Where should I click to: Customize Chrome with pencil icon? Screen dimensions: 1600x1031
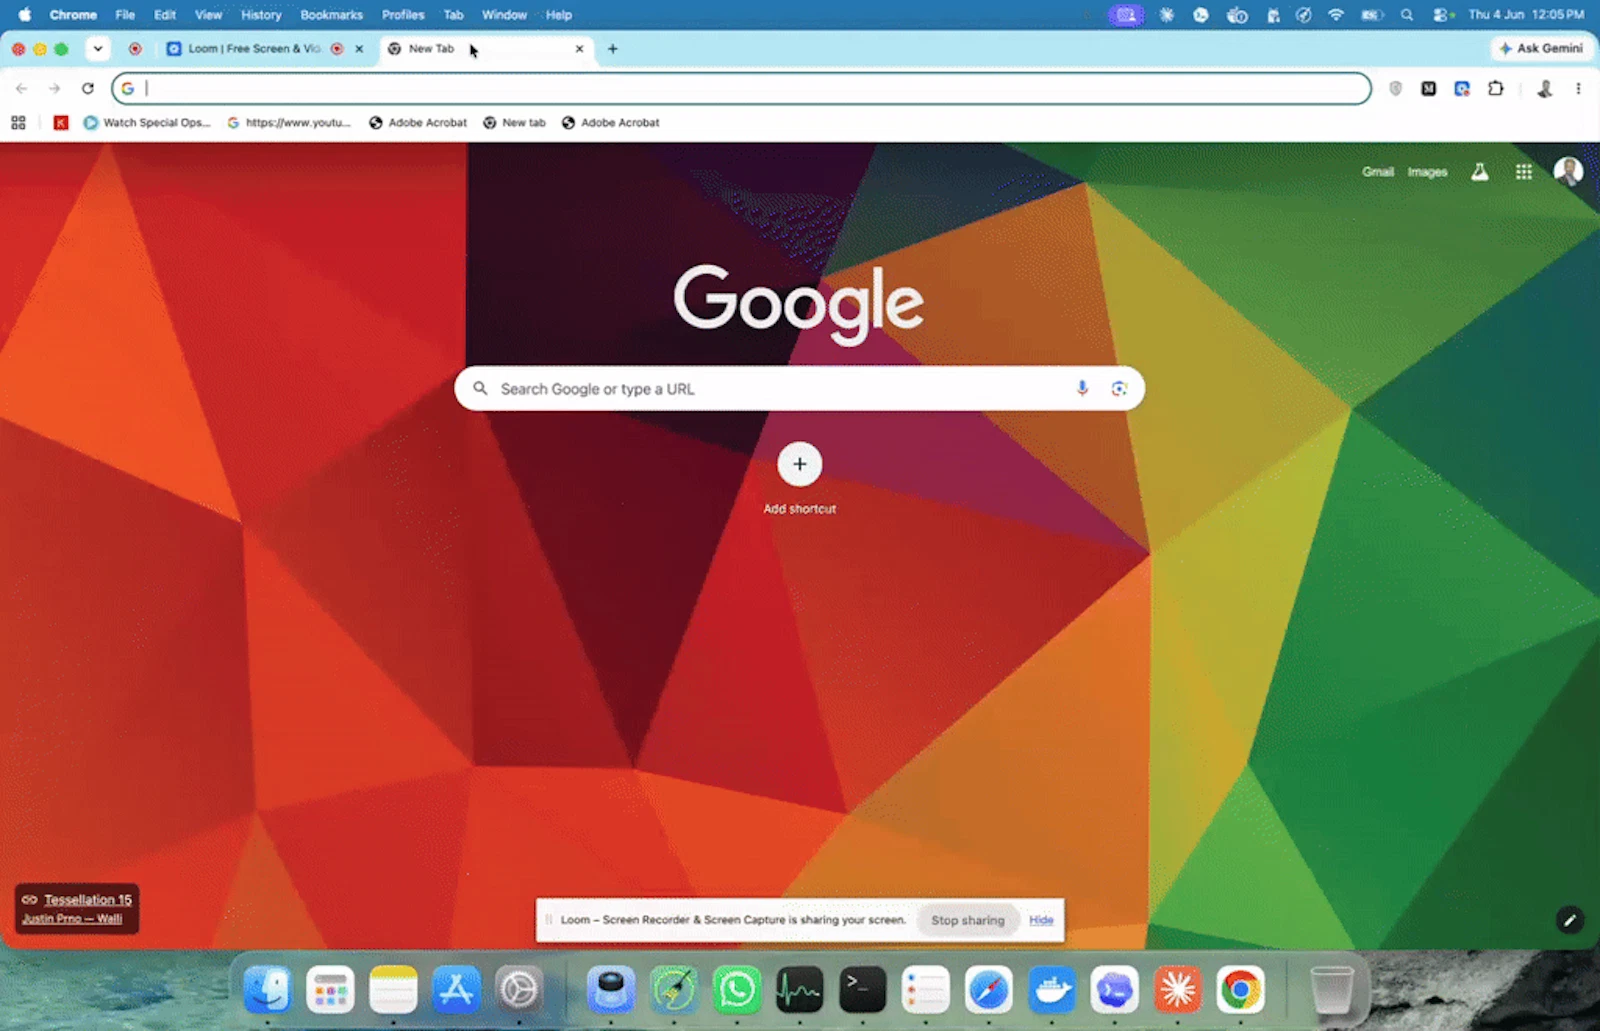coord(1569,920)
